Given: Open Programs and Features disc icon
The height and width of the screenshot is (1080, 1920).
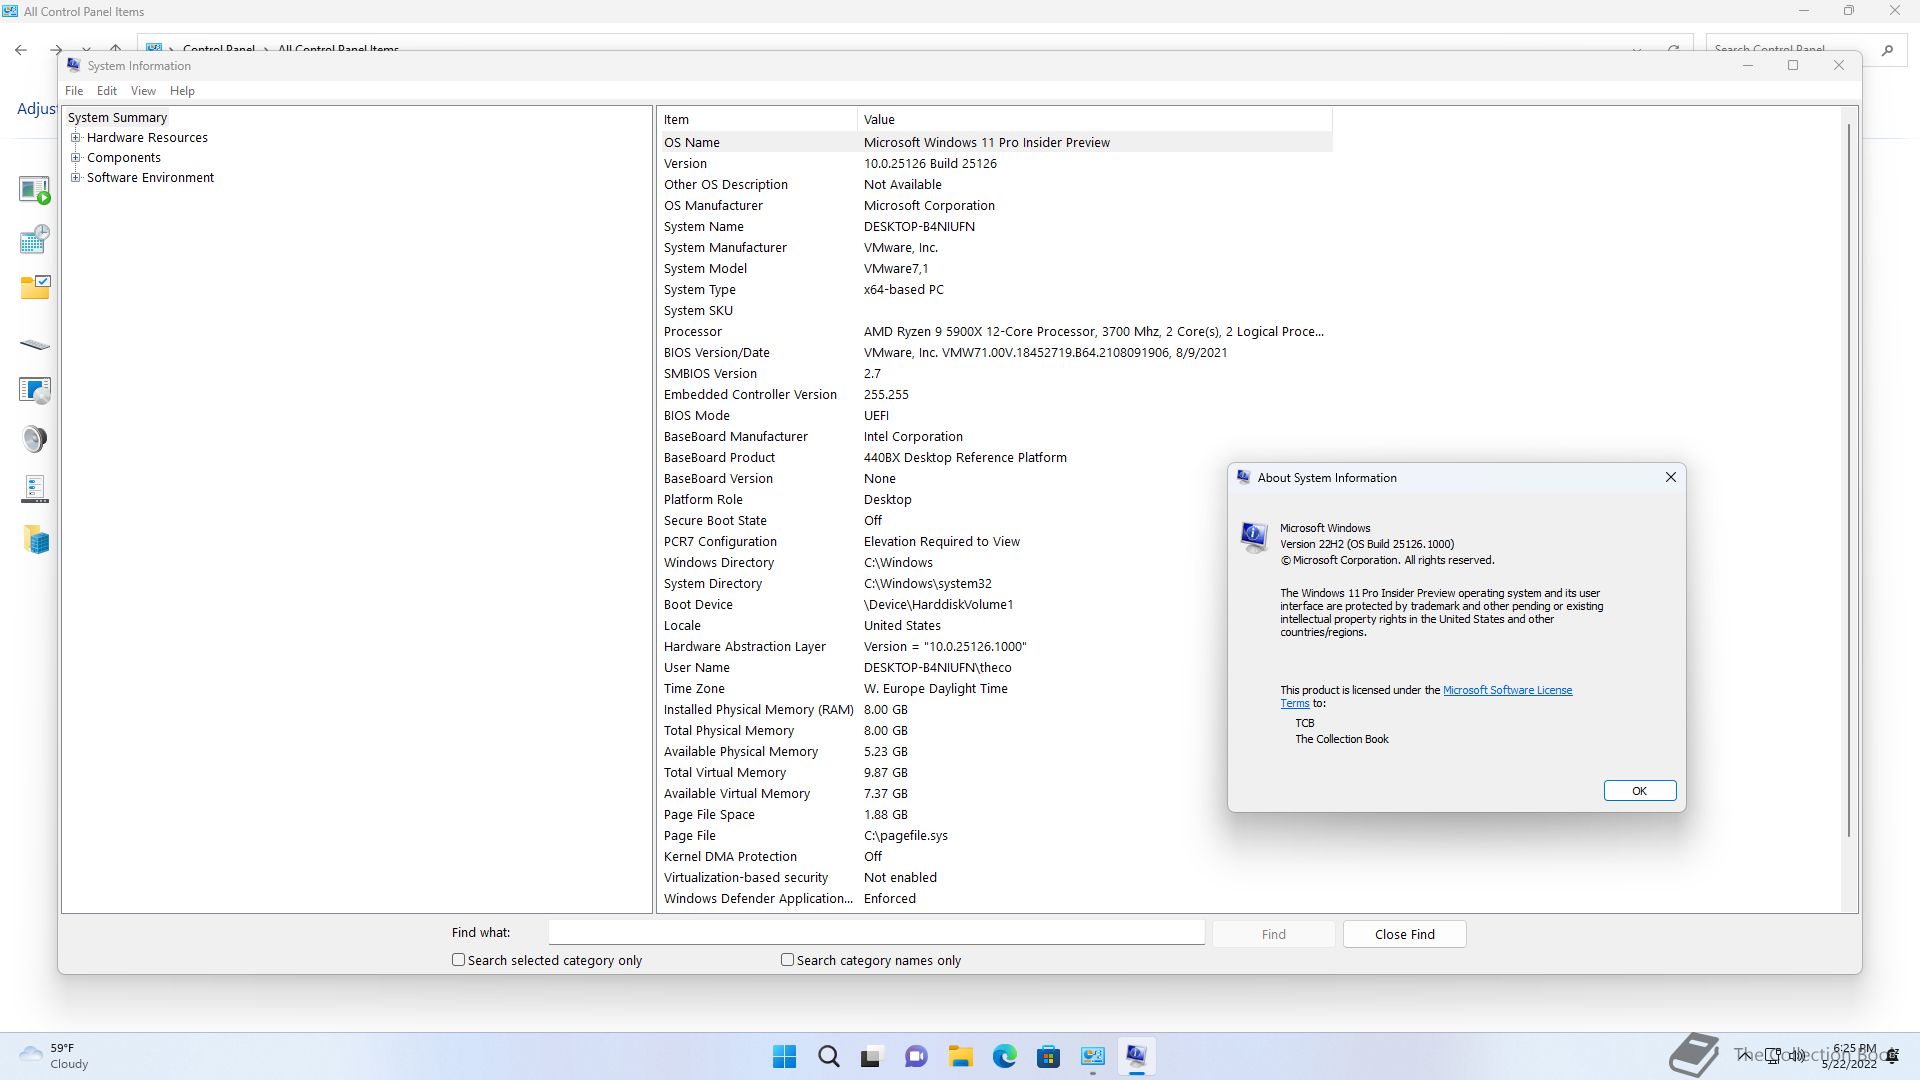Looking at the screenshot, I should click(34, 390).
